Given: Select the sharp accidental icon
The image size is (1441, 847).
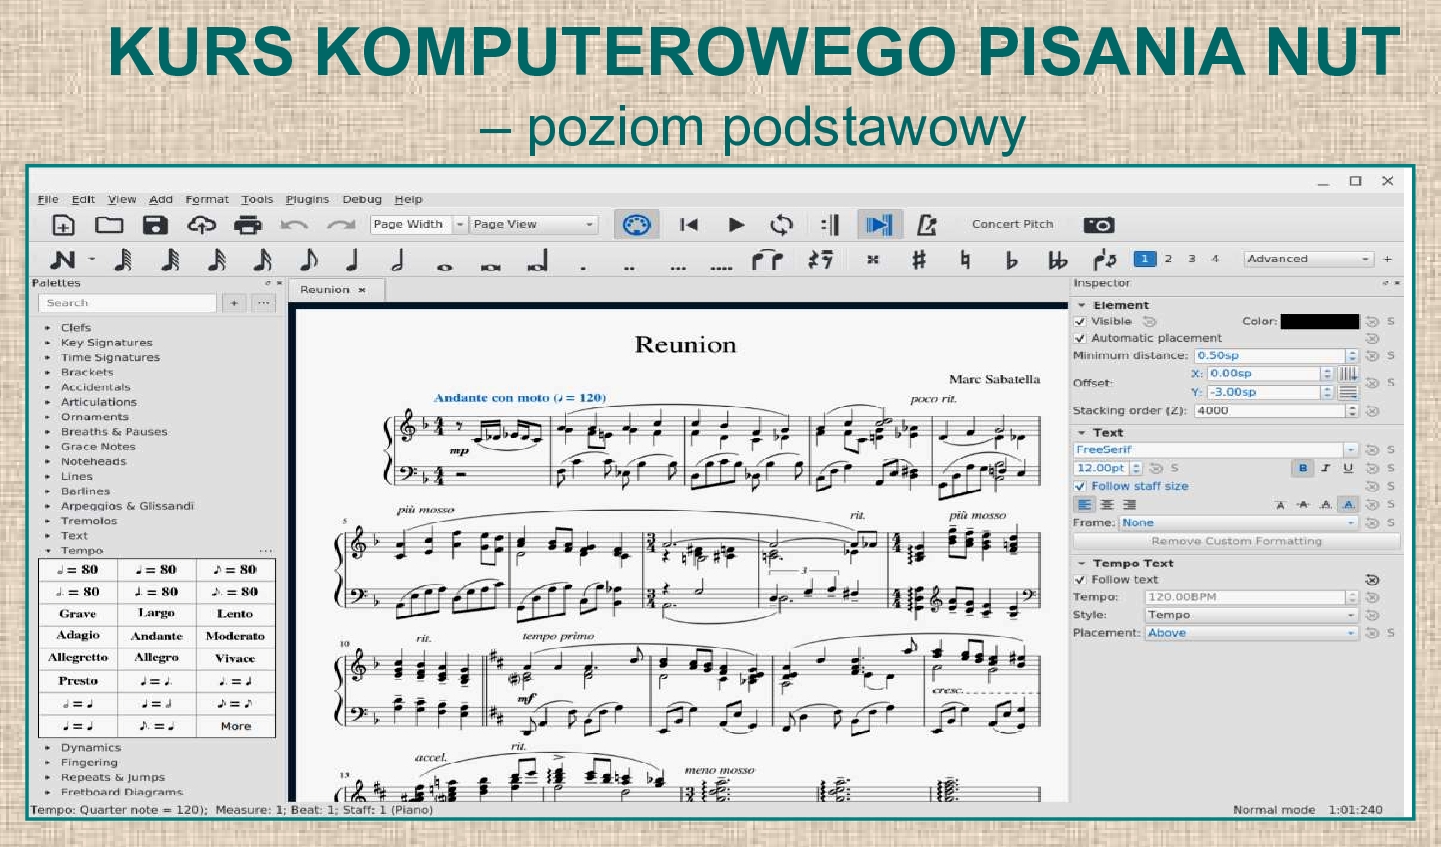Looking at the screenshot, I should coord(918,260).
